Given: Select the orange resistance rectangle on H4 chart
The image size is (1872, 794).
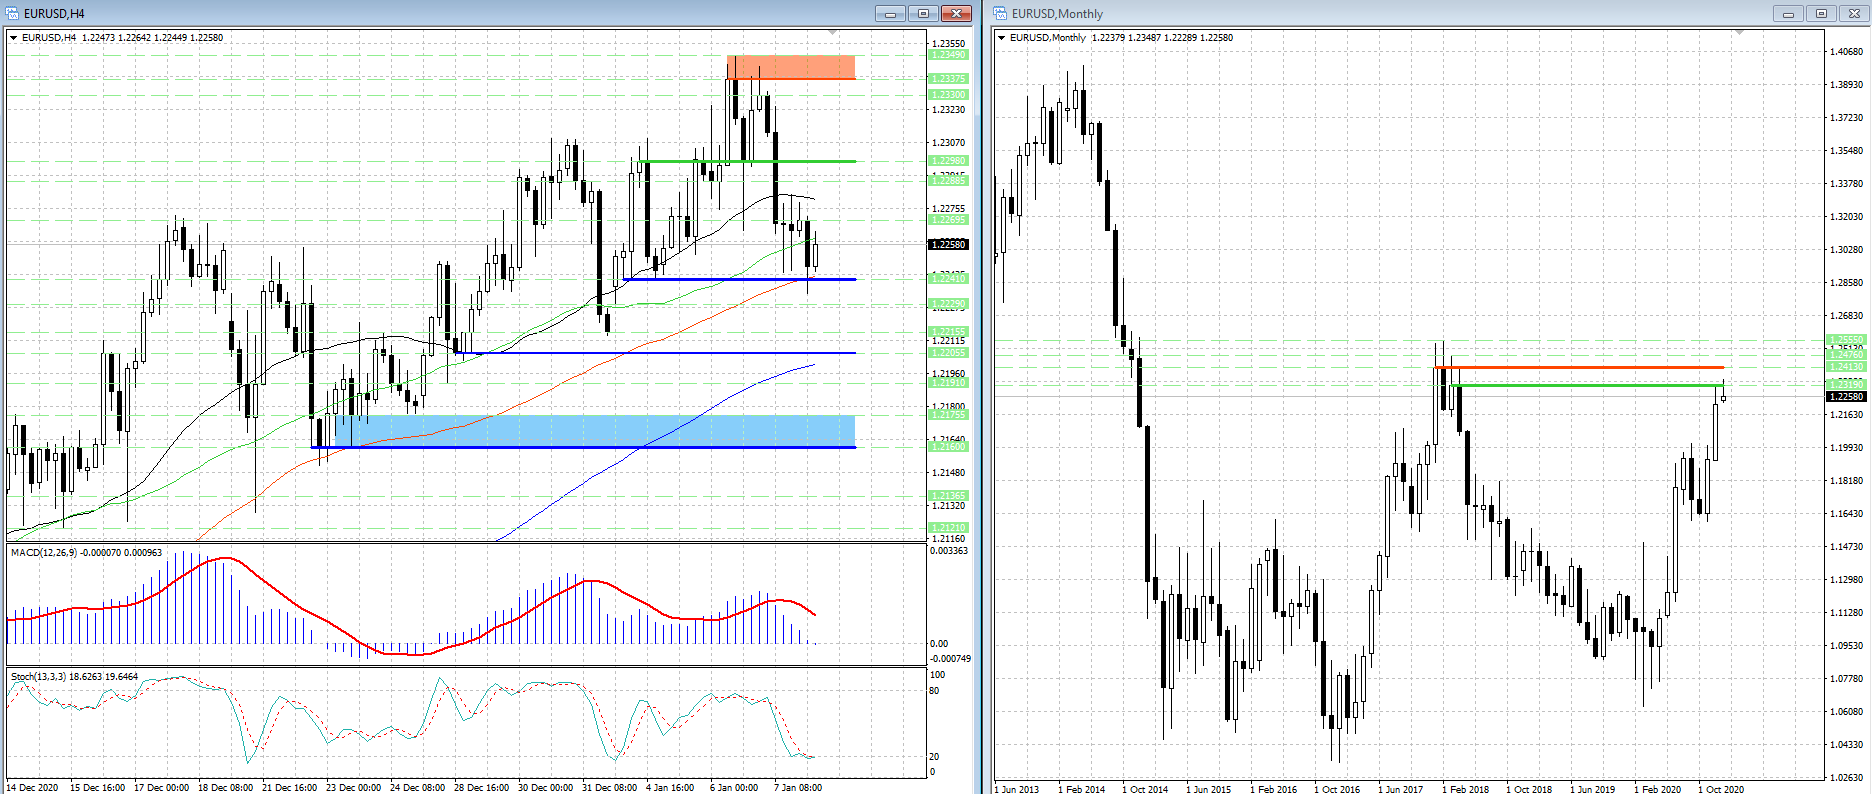Looking at the screenshot, I should (x=791, y=67).
